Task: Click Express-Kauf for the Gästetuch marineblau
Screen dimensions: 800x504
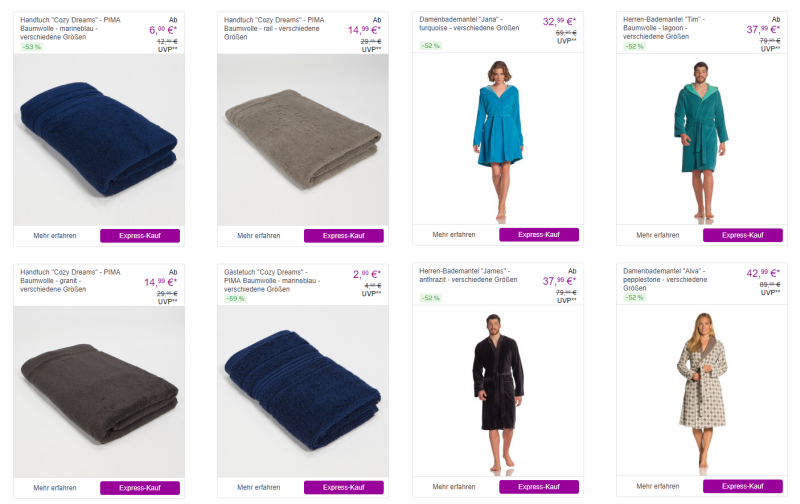Action: (343, 487)
